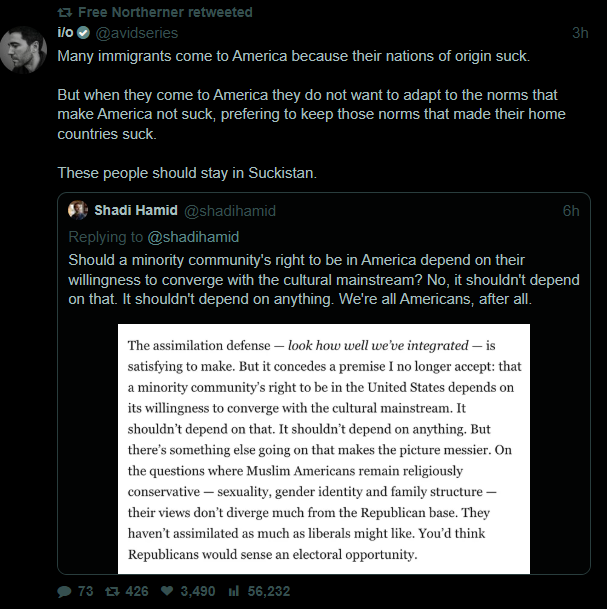Click the verified badge next to i/o
The height and width of the screenshot is (609, 607).
click(x=84, y=32)
